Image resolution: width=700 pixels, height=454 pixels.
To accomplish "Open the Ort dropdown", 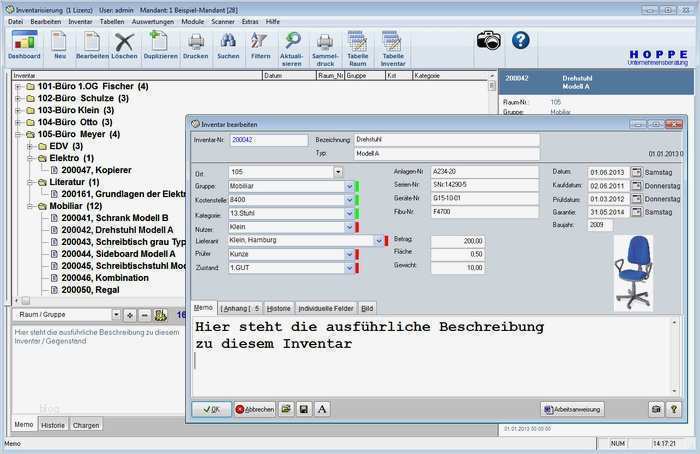I will (338, 172).
